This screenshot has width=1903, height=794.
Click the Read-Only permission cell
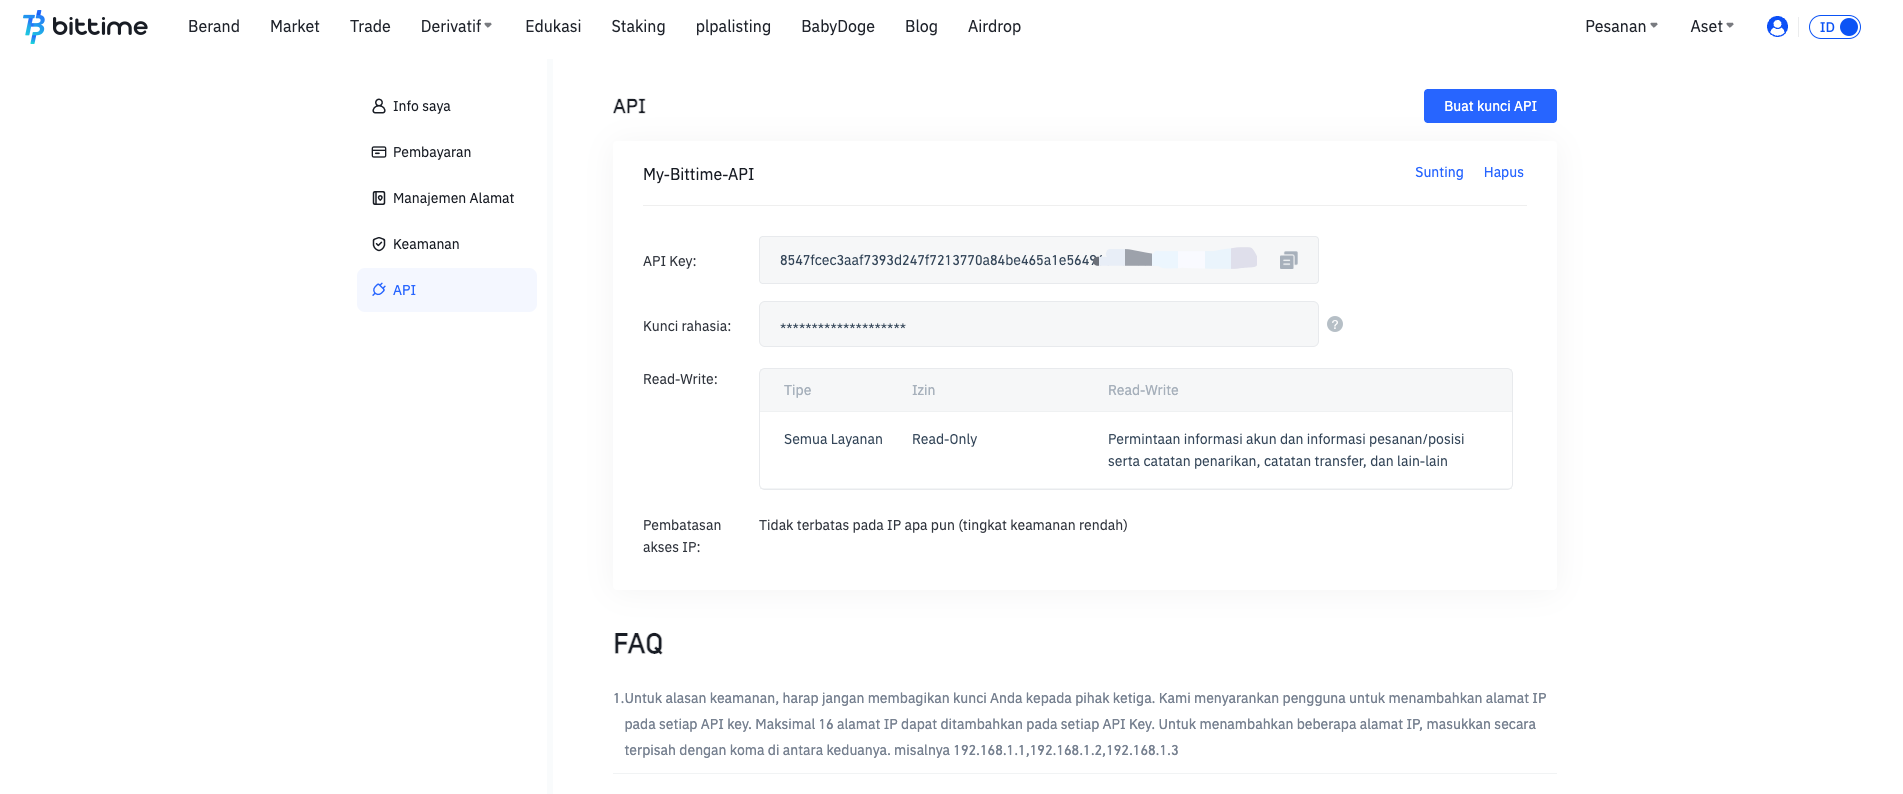pyautogui.click(x=944, y=439)
